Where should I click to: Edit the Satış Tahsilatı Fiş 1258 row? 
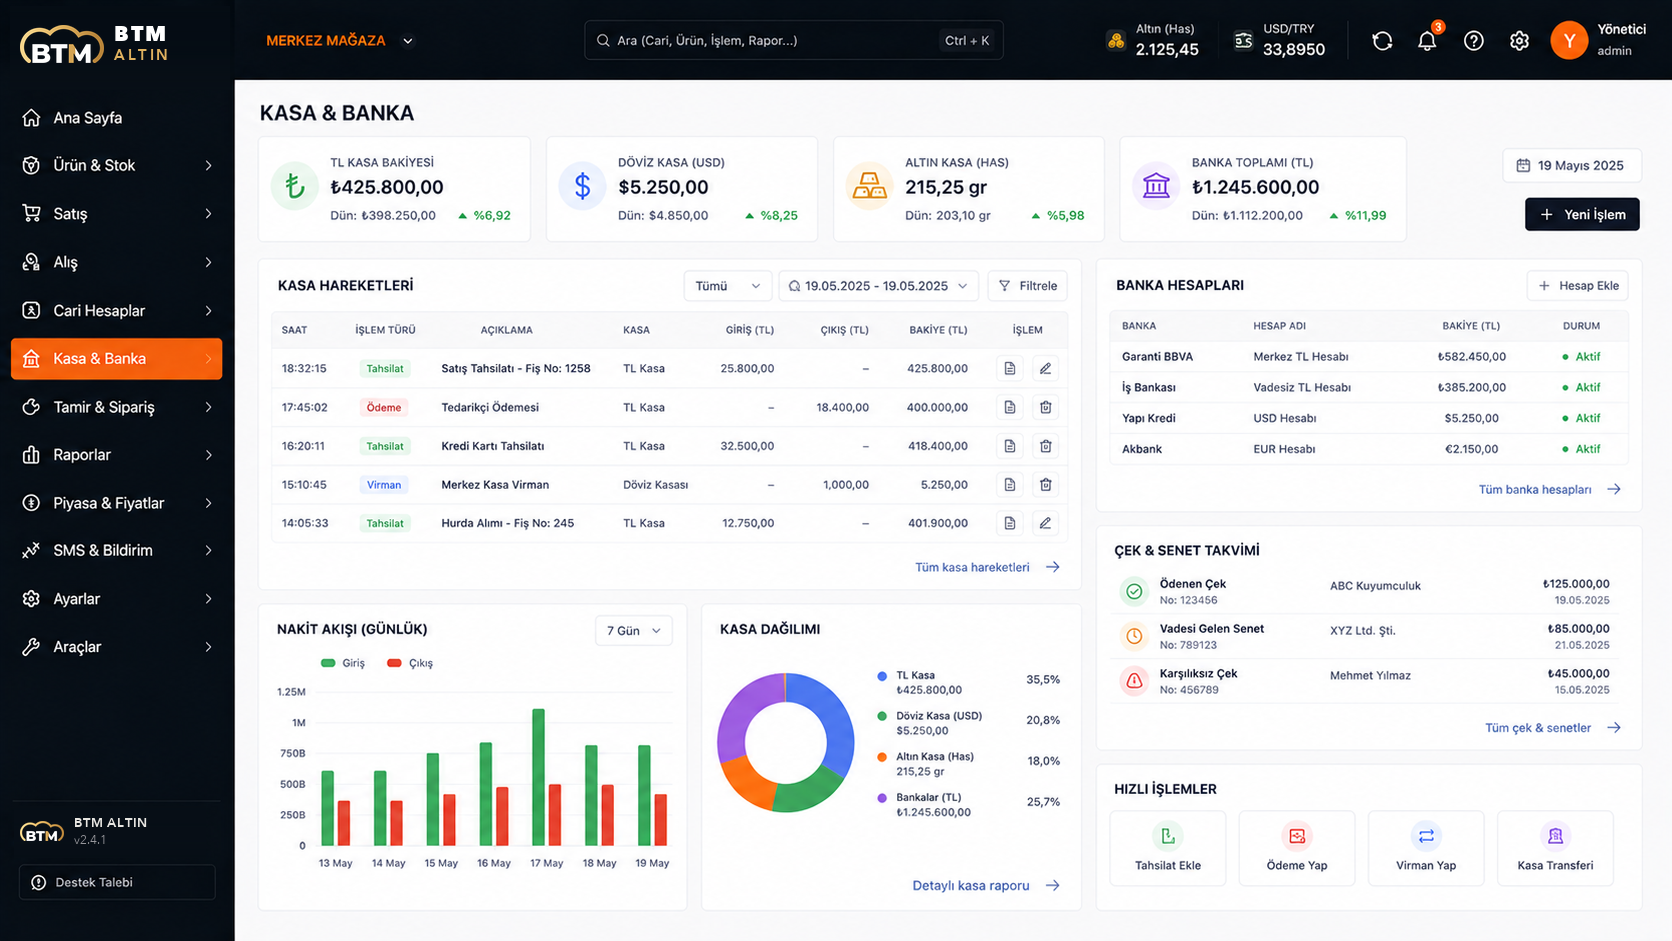(x=1045, y=369)
